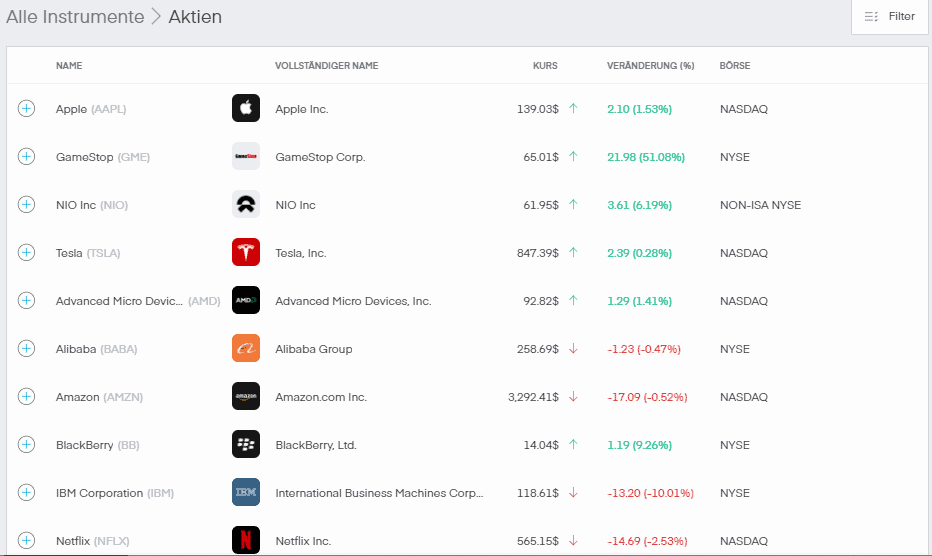Click the NIO logo icon
This screenshot has height=556, width=932.
[x=245, y=205]
